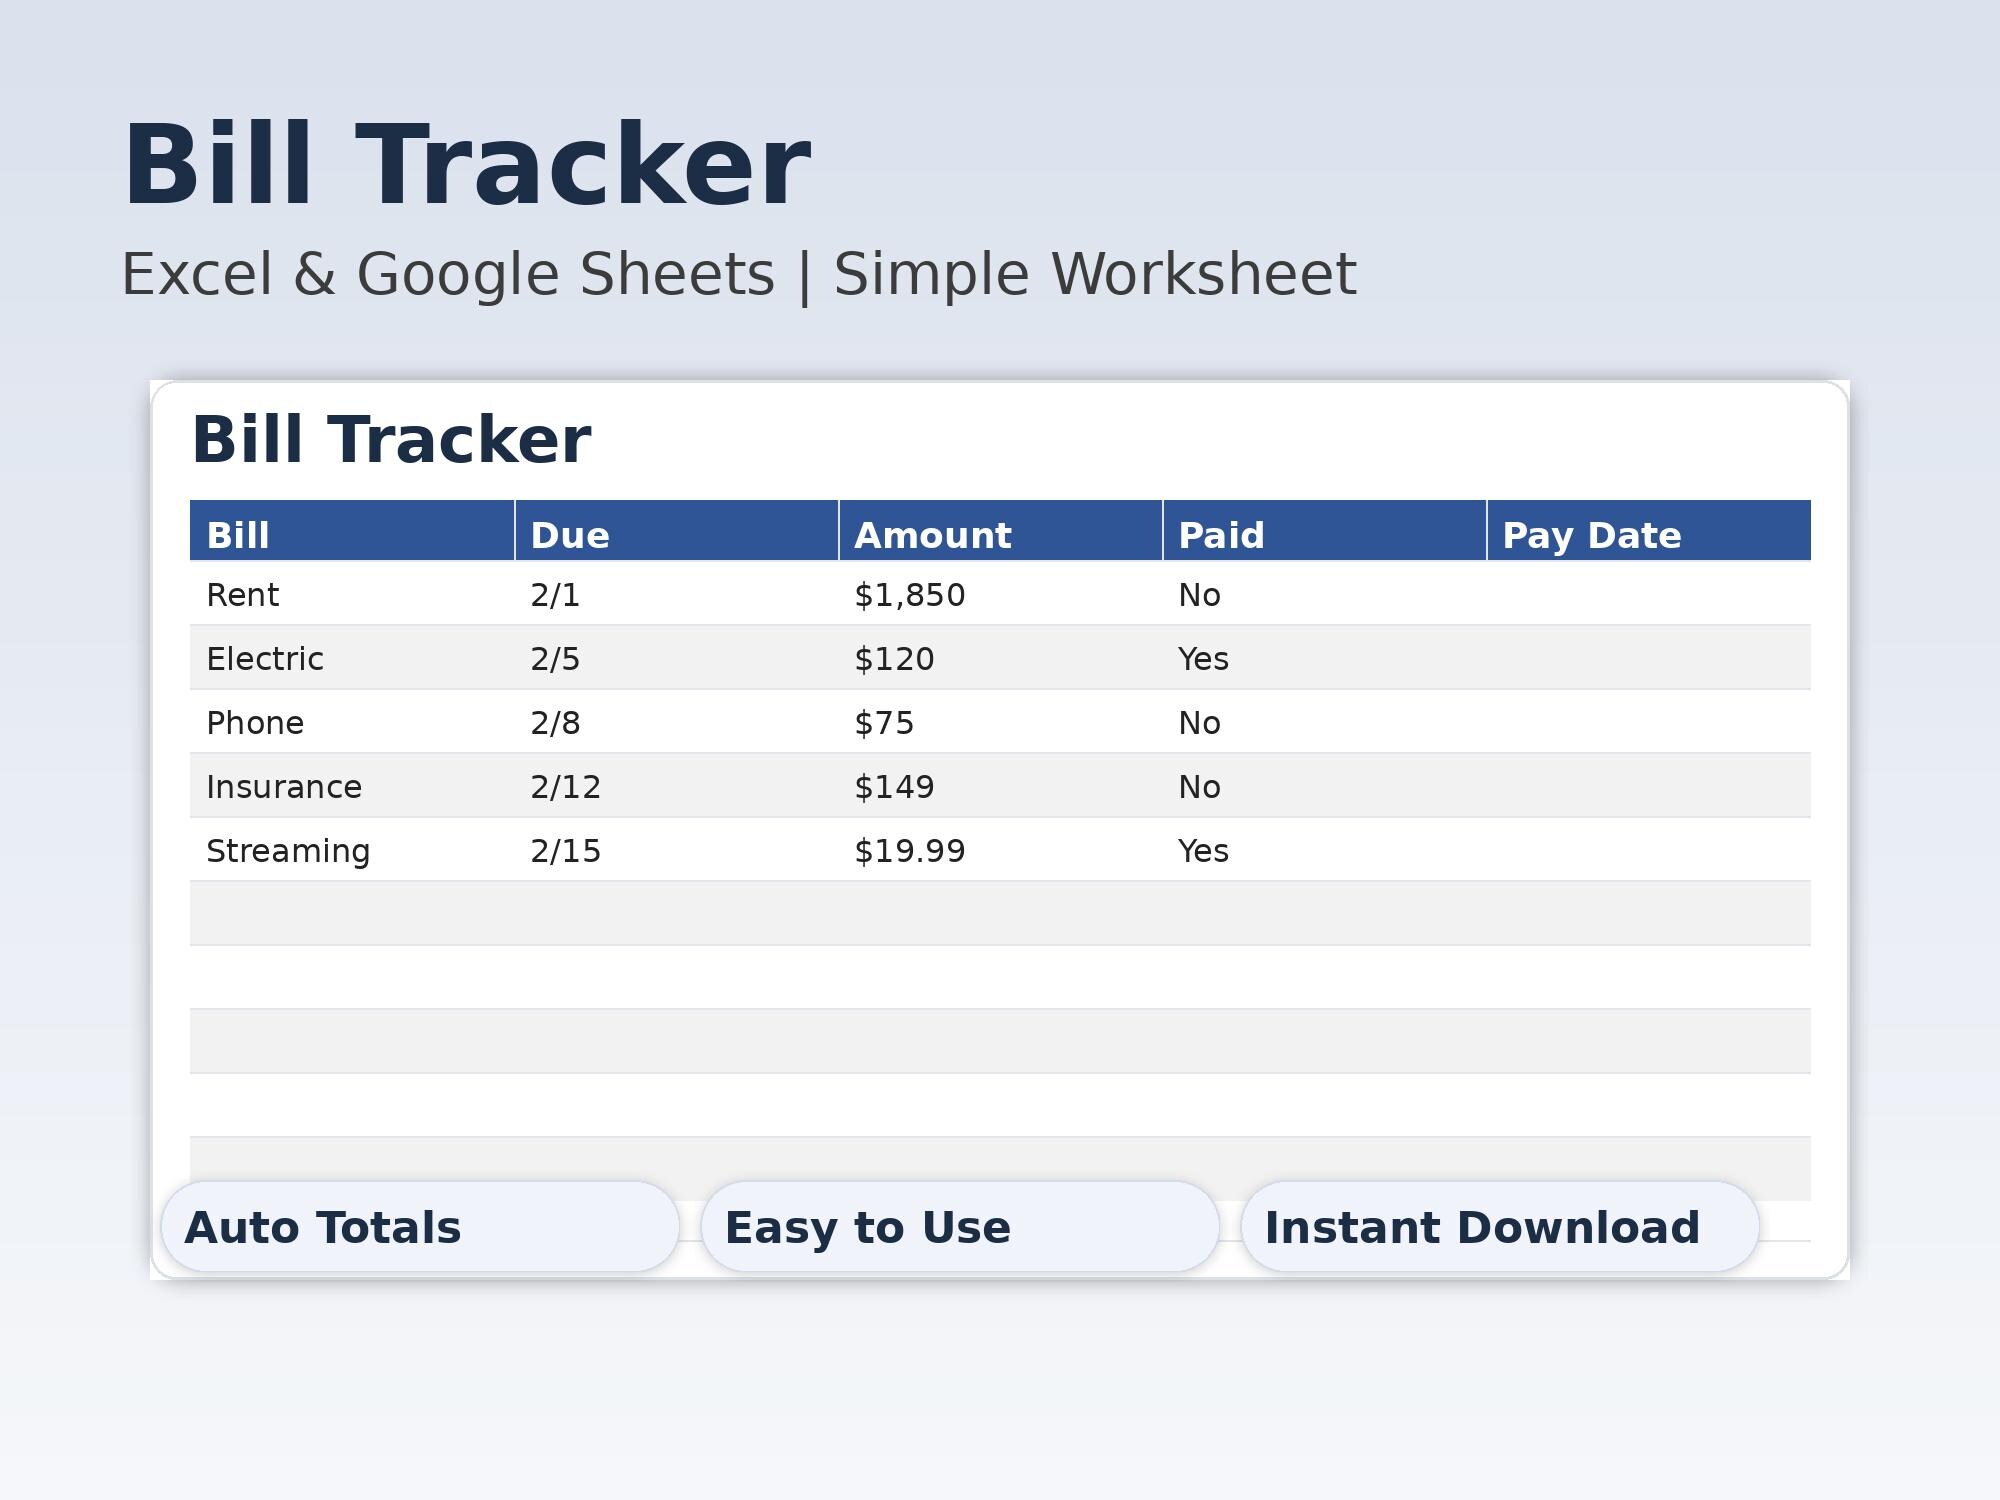Click the Auto Totals pill button
This screenshot has width=2000, height=1500.
[420, 1227]
